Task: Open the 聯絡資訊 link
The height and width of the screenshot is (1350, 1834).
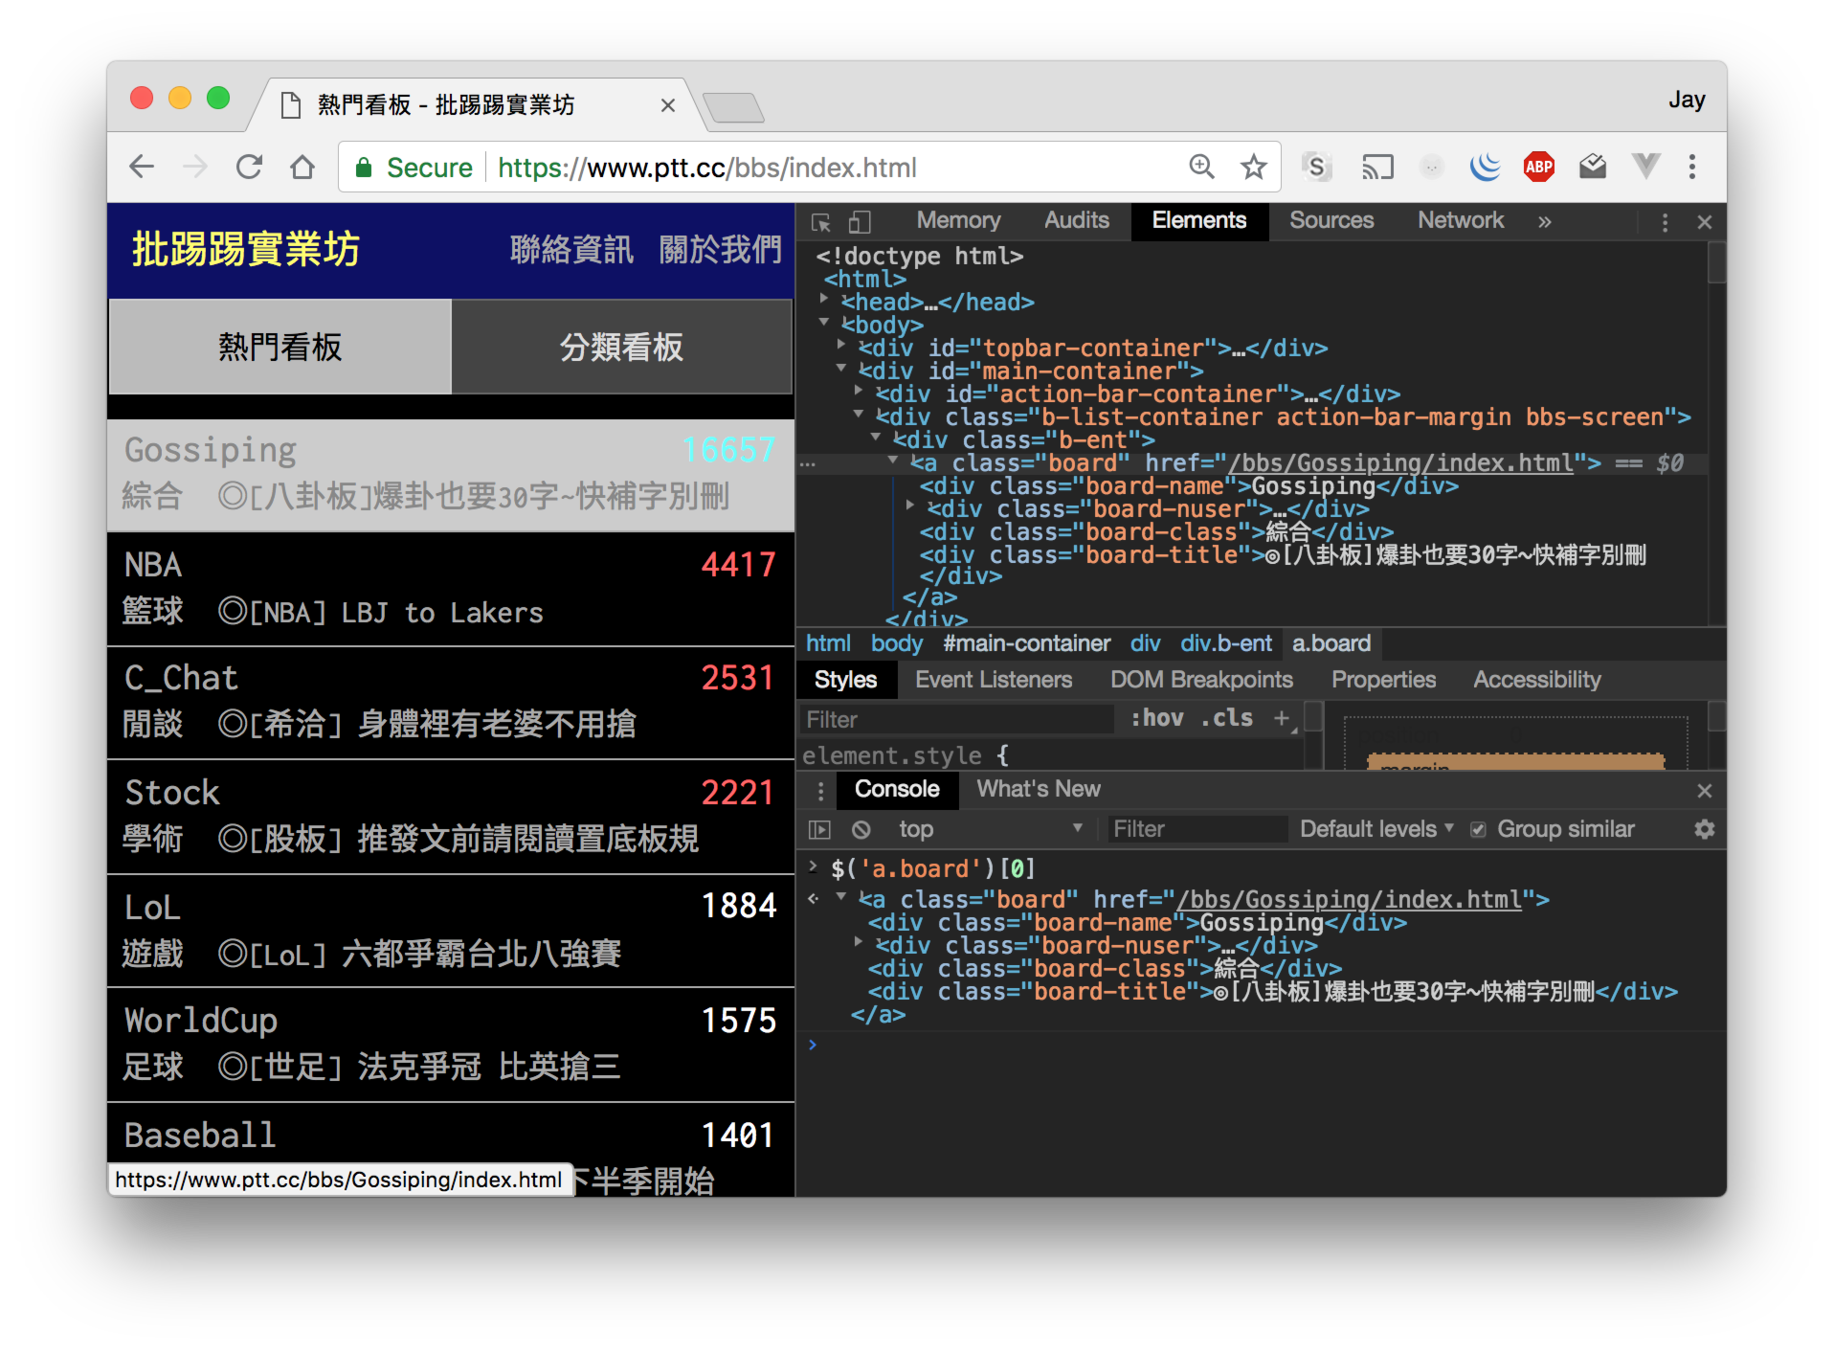Action: click(x=572, y=249)
